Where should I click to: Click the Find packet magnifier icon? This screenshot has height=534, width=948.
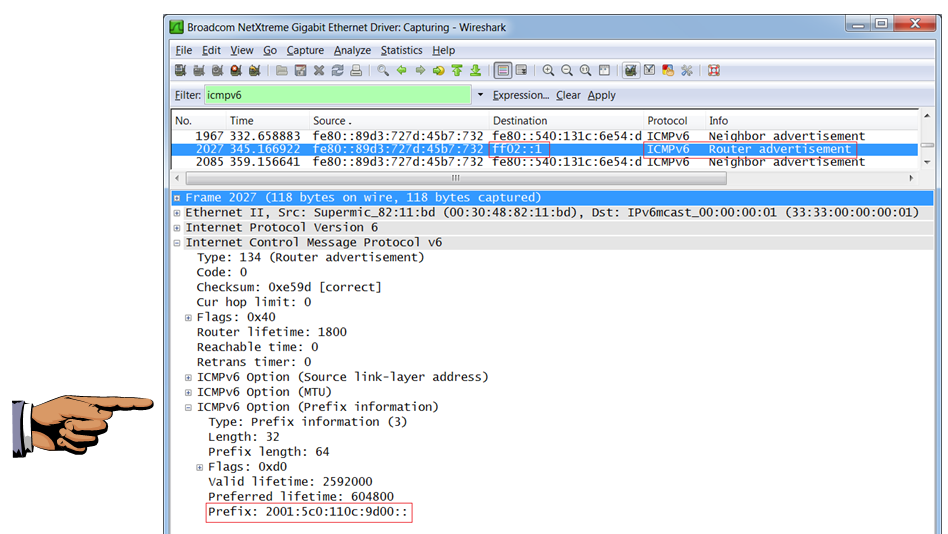point(383,71)
